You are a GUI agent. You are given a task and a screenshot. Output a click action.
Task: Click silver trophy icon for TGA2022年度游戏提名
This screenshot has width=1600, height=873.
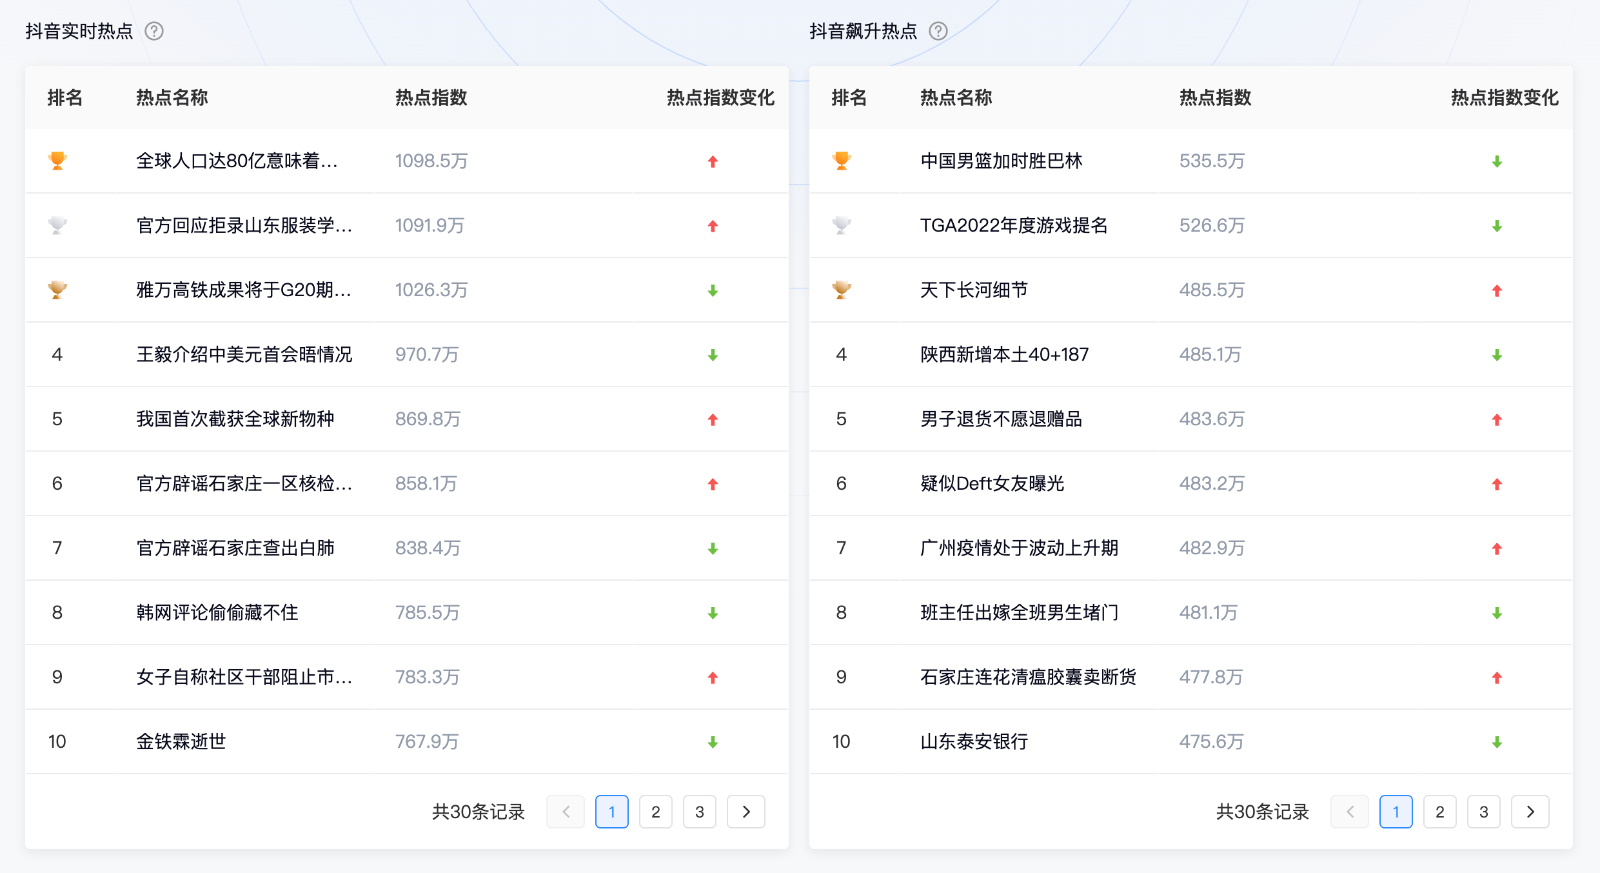842,226
